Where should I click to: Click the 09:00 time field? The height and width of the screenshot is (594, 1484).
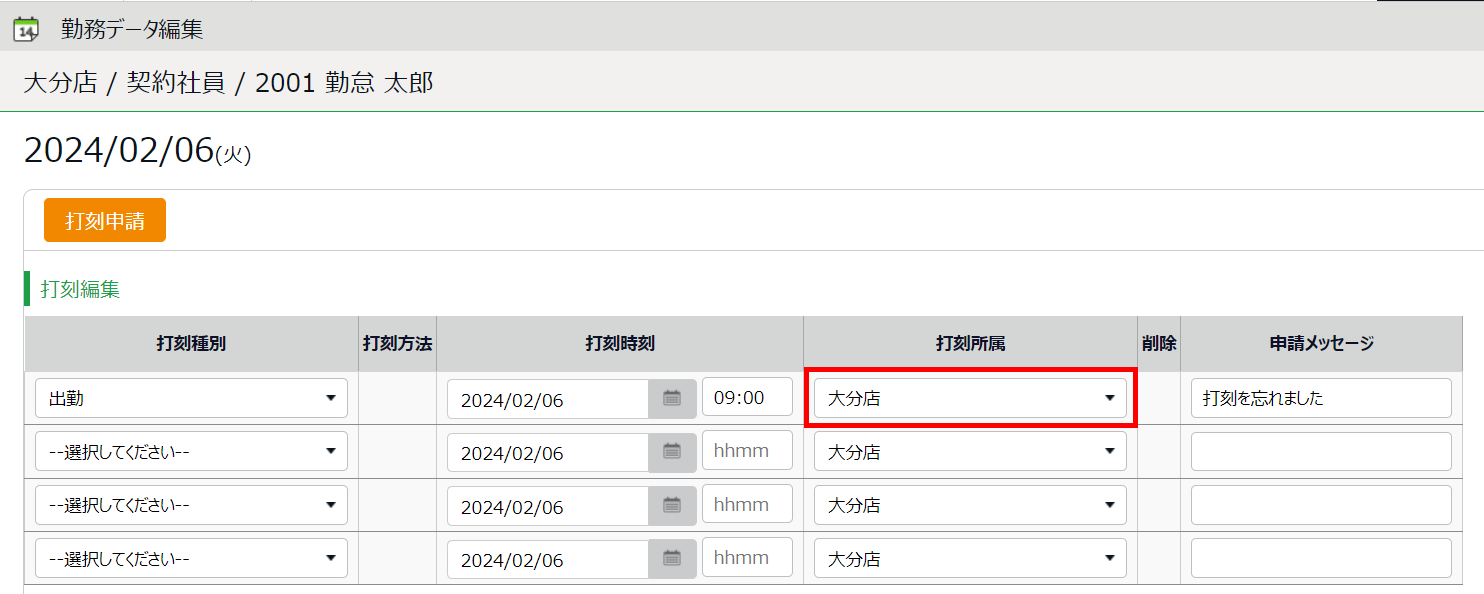pyautogui.click(x=747, y=398)
